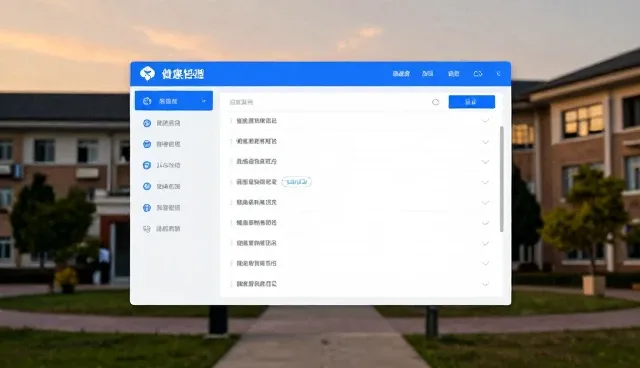Click the vertical scrollbar beside the list
The image size is (640, 368).
(502, 179)
